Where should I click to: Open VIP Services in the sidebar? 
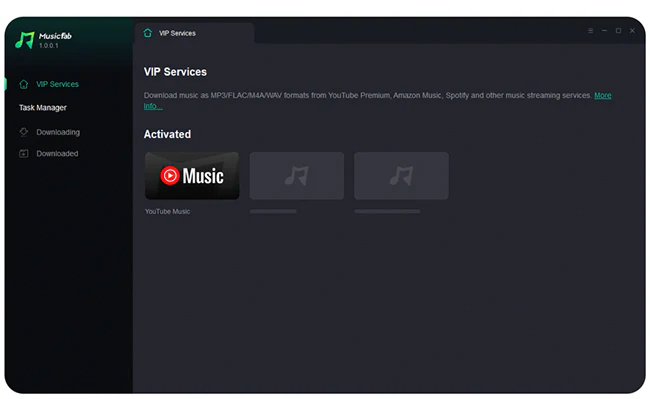pyautogui.click(x=57, y=84)
